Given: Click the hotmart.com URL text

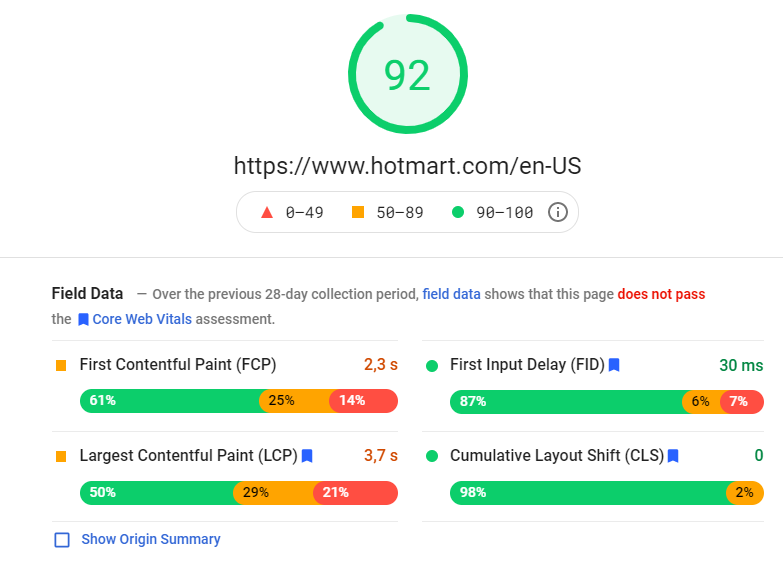Looking at the screenshot, I should [x=407, y=165].
